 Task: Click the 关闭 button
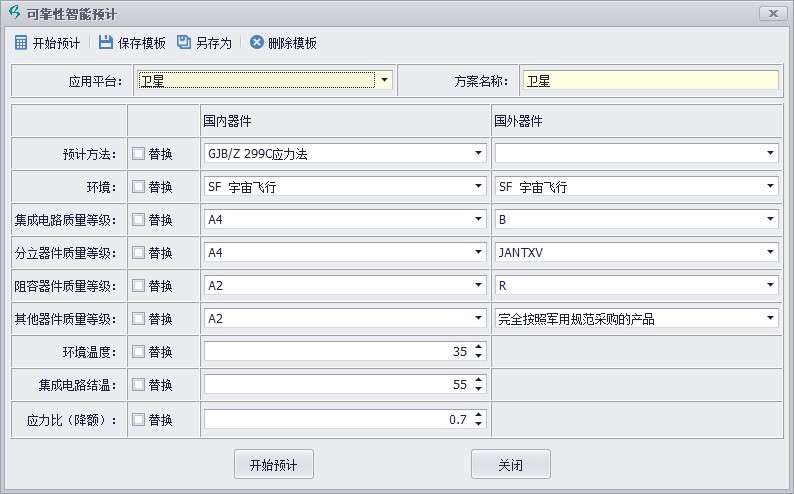pos(510,465)
